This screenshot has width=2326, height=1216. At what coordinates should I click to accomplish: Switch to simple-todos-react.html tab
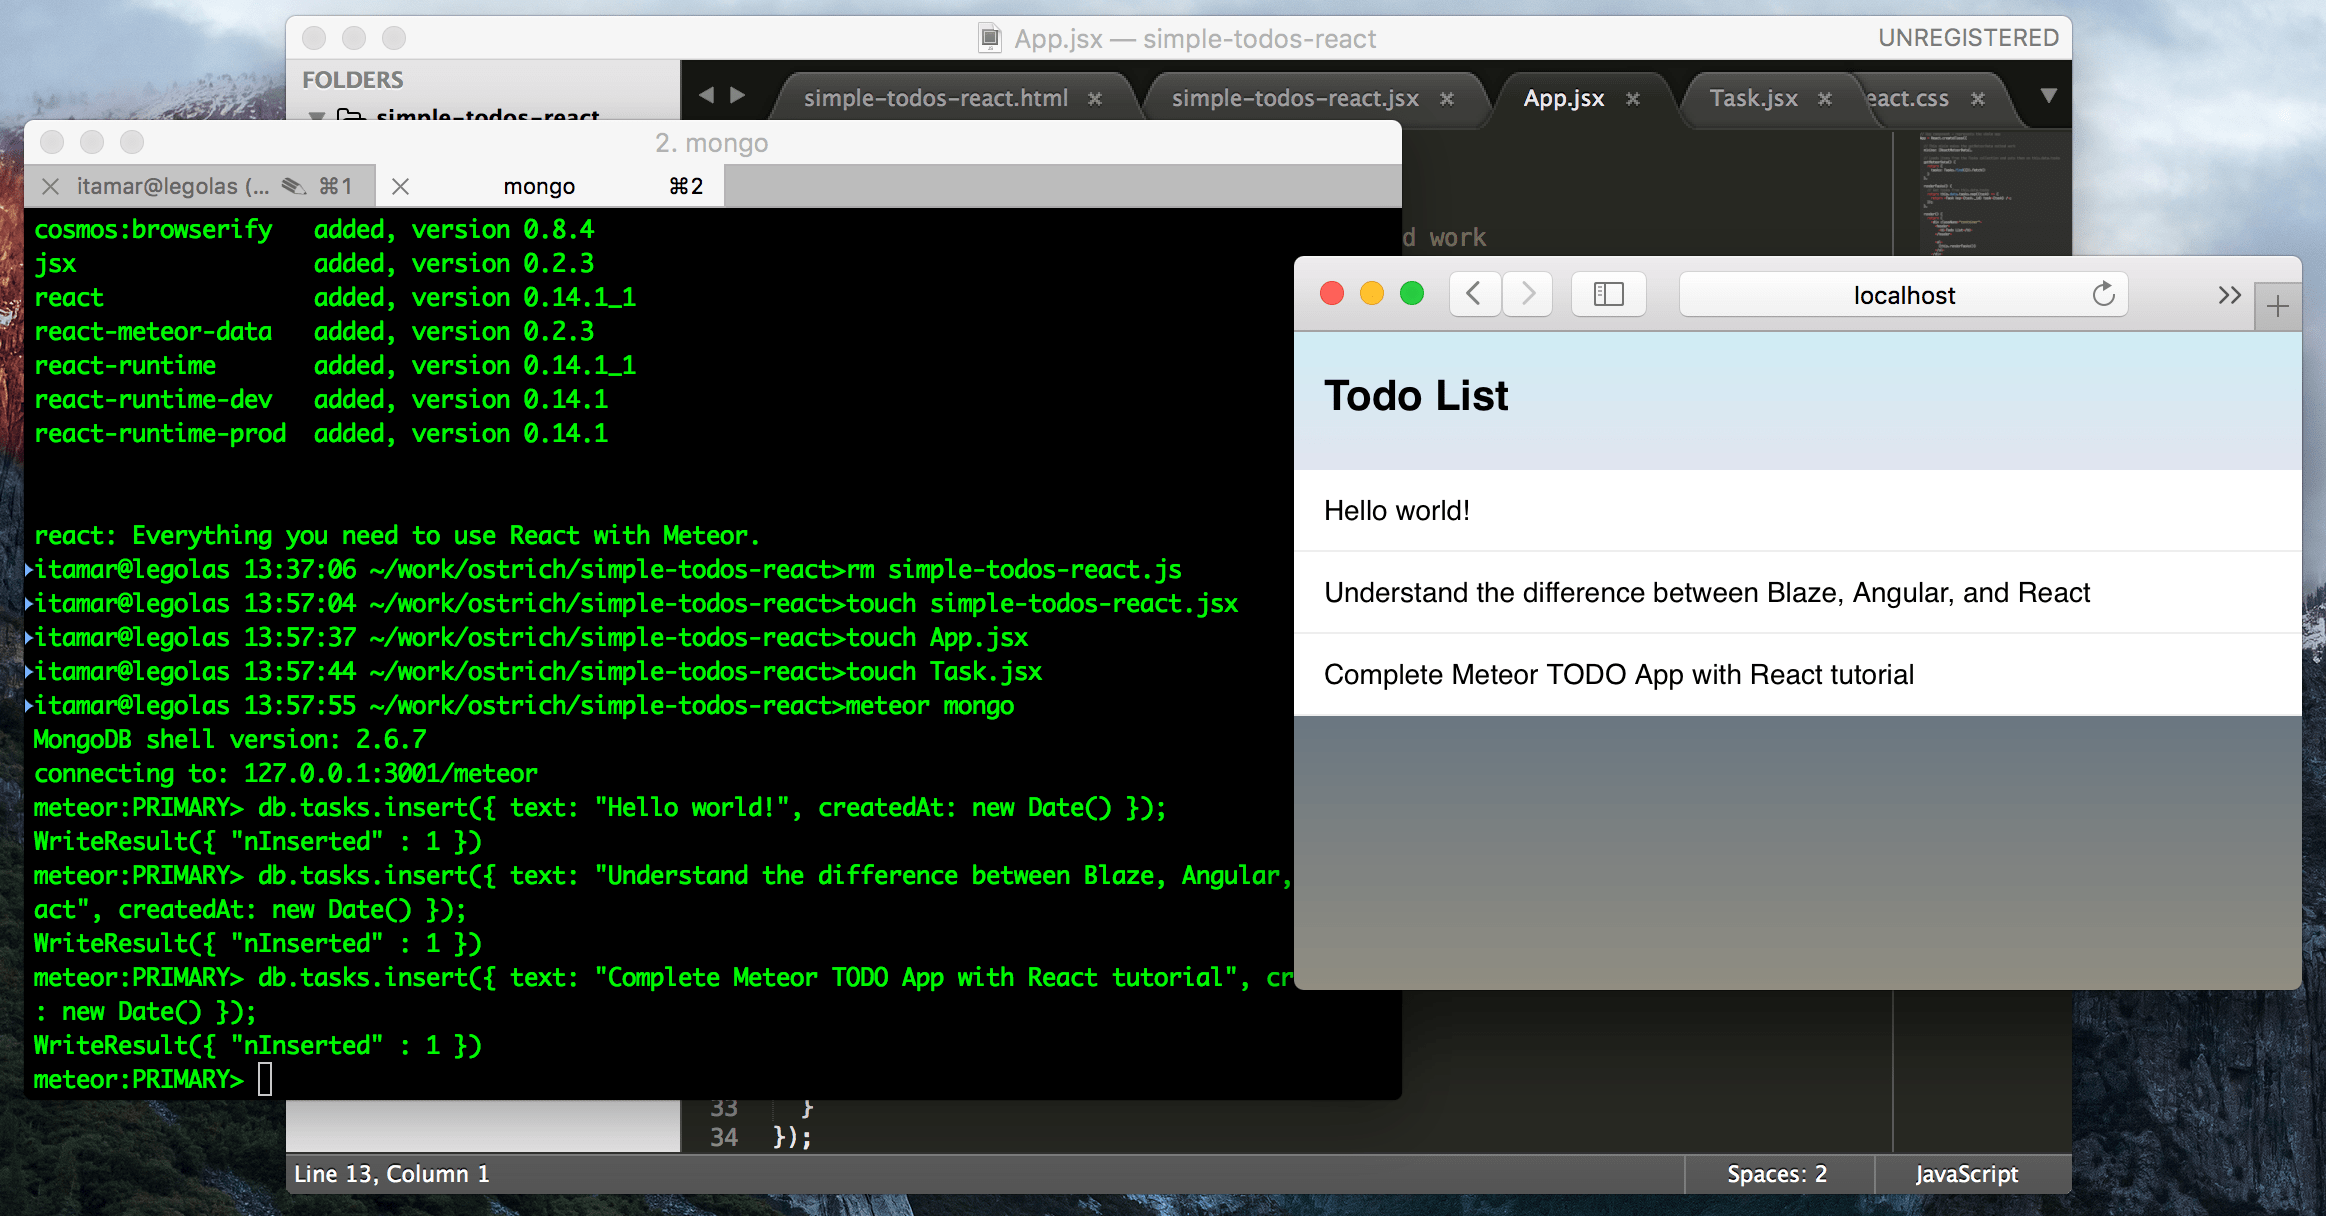935,98
